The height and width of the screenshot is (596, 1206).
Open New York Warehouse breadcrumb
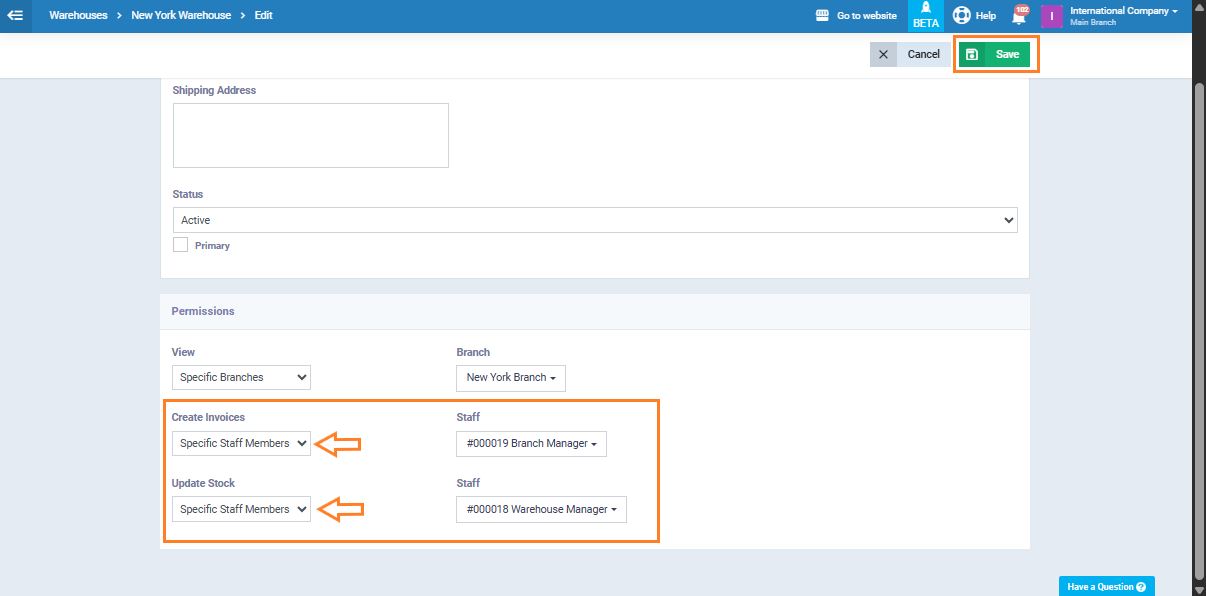(x=181, y=16)
